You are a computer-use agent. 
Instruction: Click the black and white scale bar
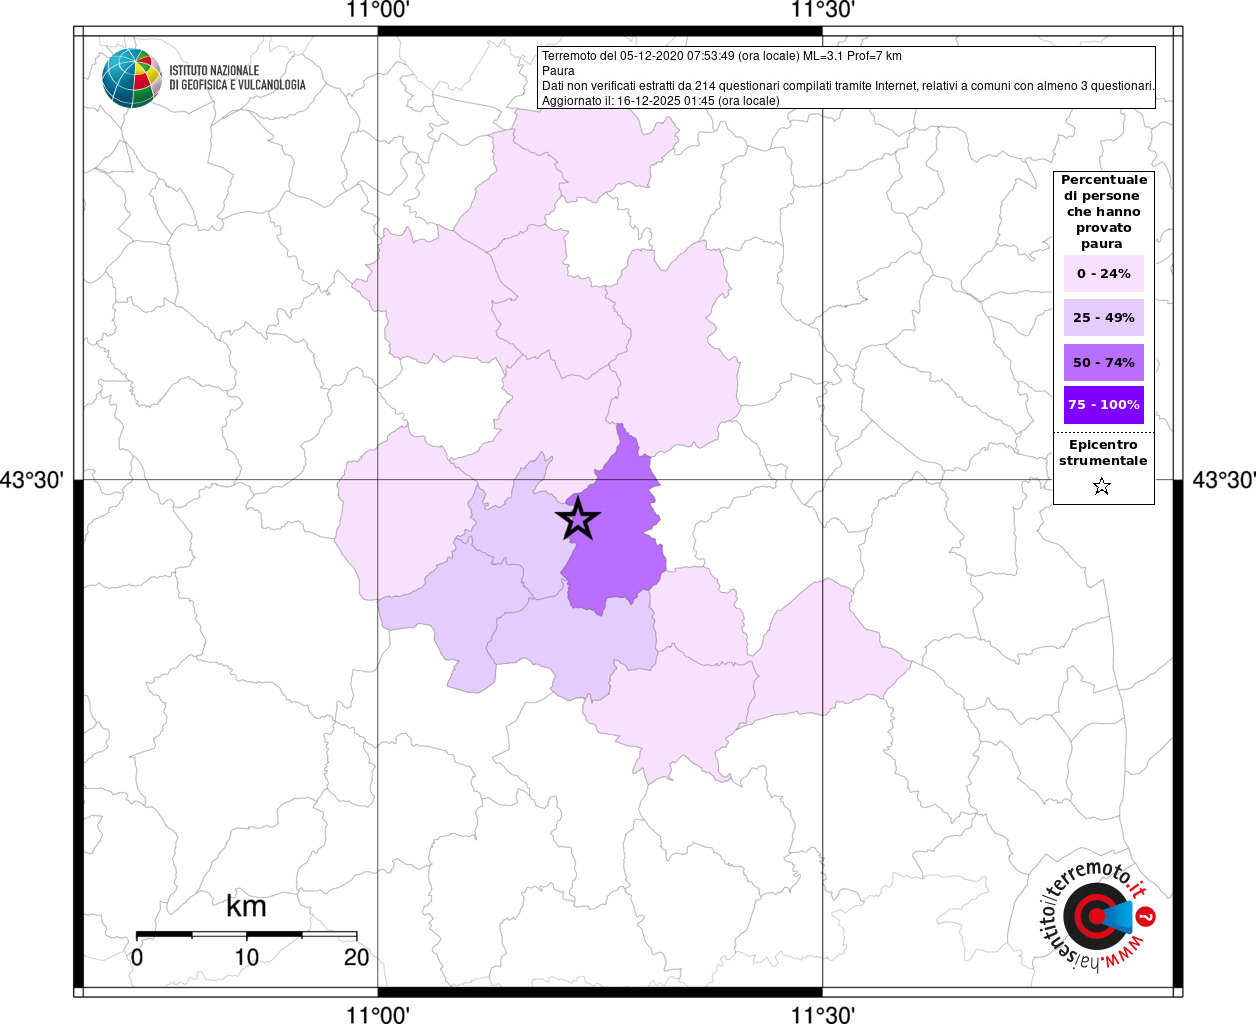(247, 934)
